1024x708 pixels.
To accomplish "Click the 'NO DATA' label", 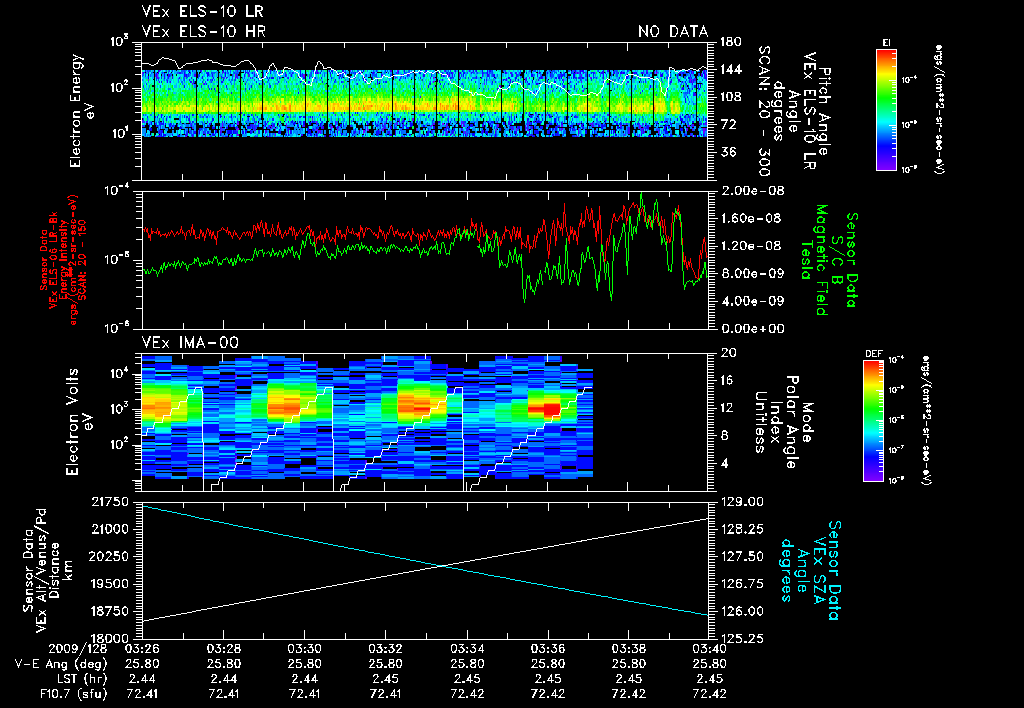I will 673,31.
